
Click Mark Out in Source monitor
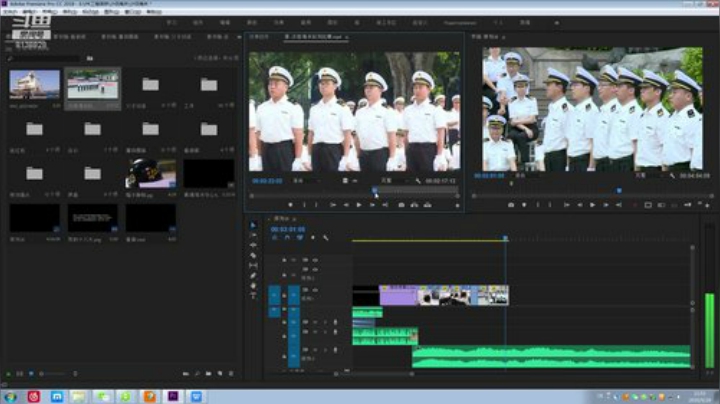[316, 205]
